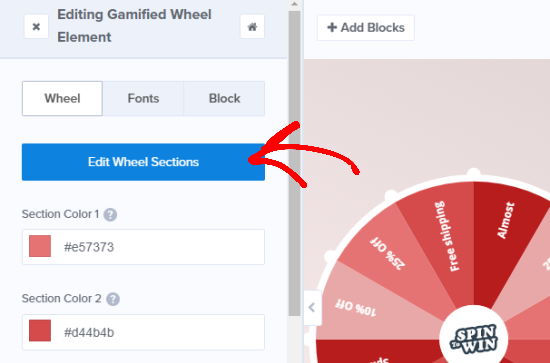Show help for Section Color 2
Screen dimensions: 550x363
pos(113,299)
